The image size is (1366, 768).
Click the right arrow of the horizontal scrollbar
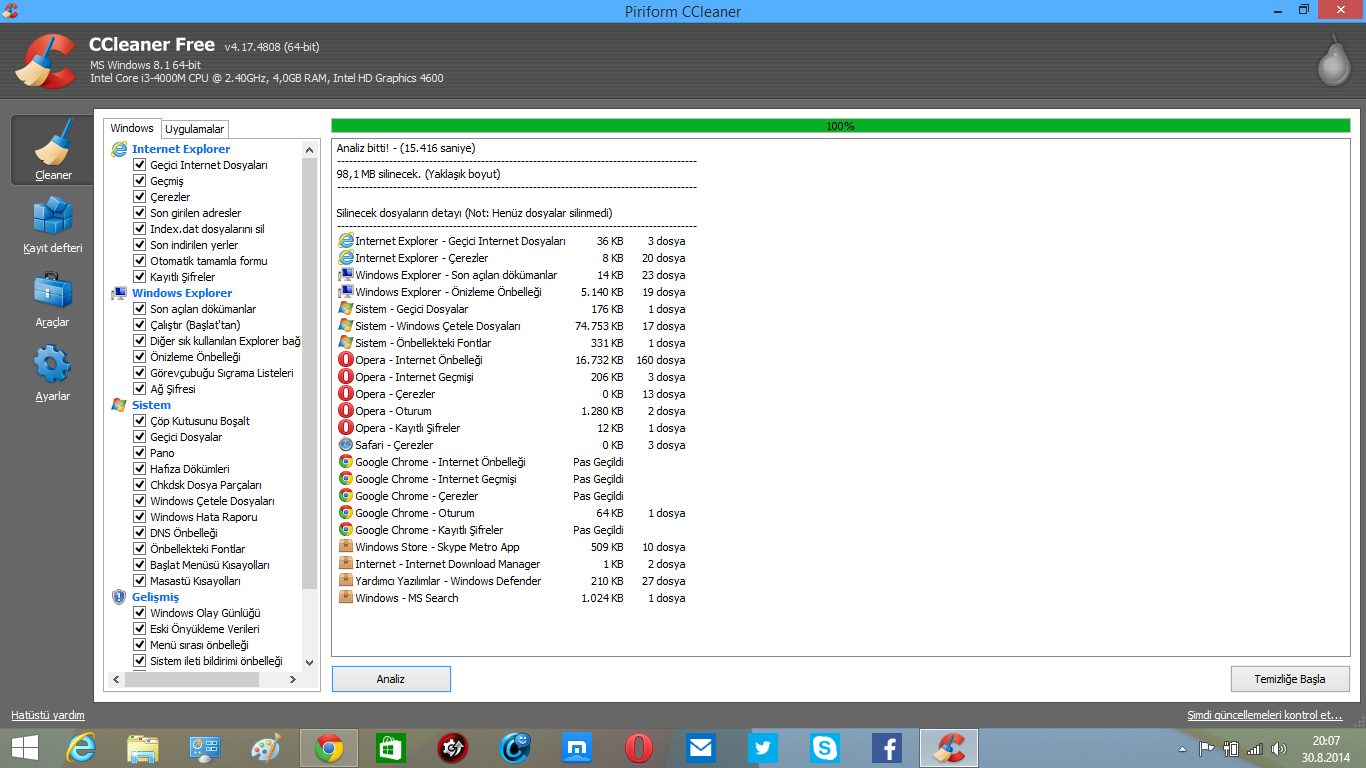pyautogui.click(x=293, y=679)
